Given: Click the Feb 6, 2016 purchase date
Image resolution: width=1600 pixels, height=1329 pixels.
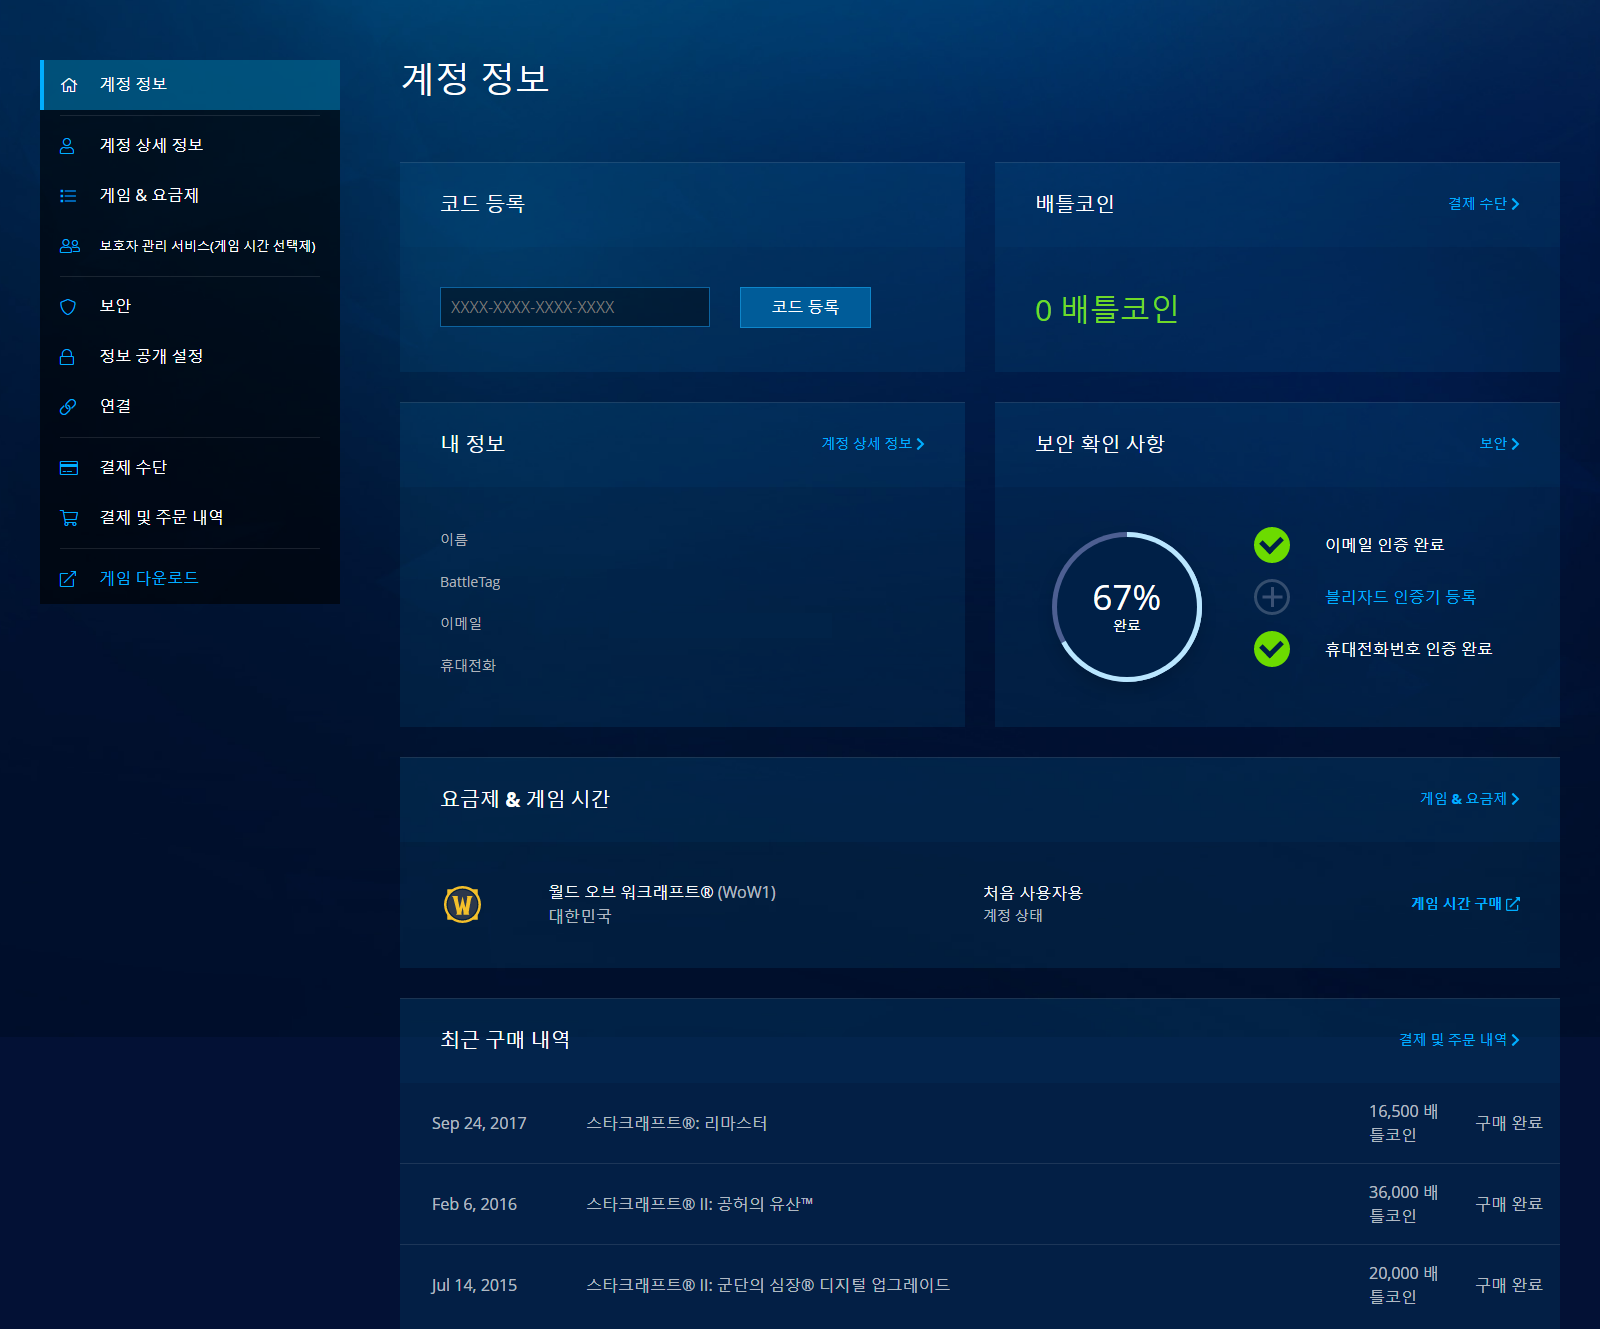Looking at the screenshot, I should (474, 1204).
